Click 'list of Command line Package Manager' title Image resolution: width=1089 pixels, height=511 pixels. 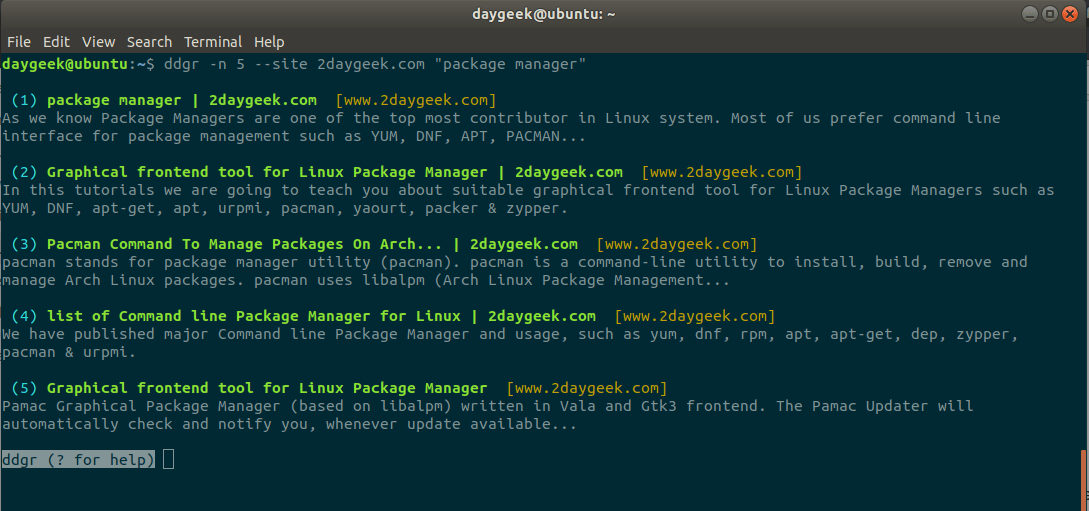(321, 316)
